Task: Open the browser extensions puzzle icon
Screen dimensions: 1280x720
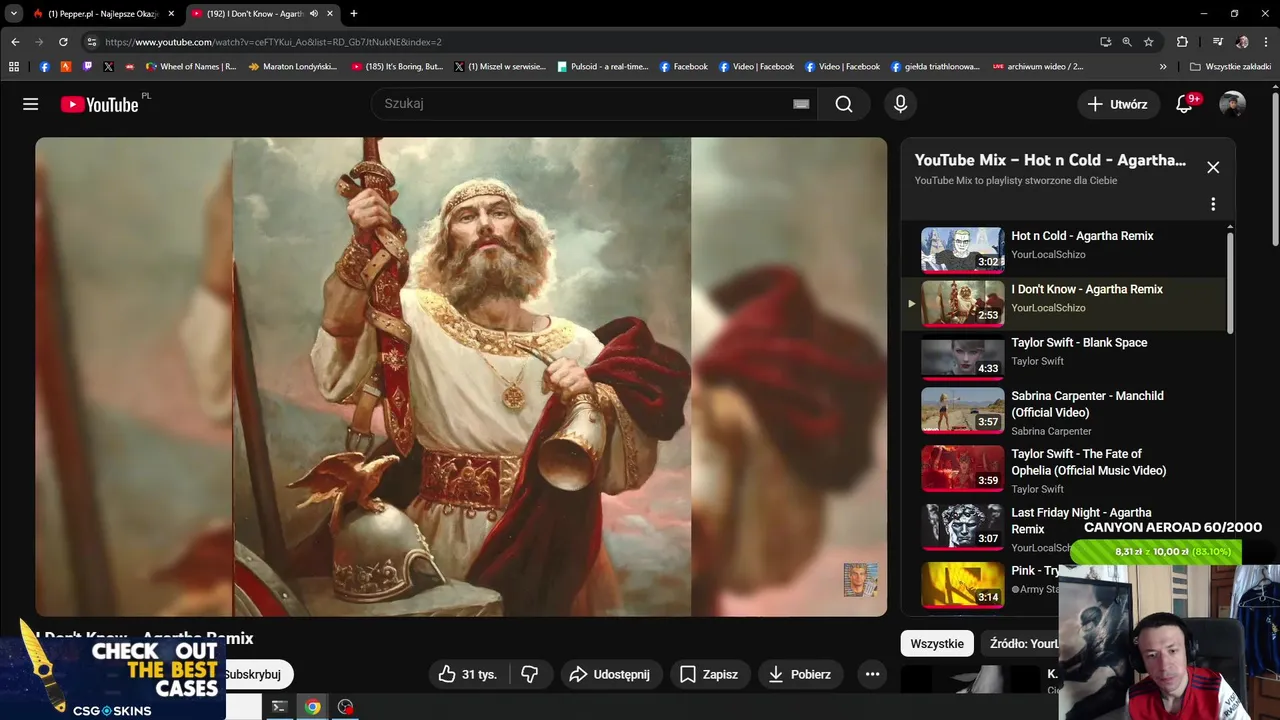Action: coord(1182,42)
